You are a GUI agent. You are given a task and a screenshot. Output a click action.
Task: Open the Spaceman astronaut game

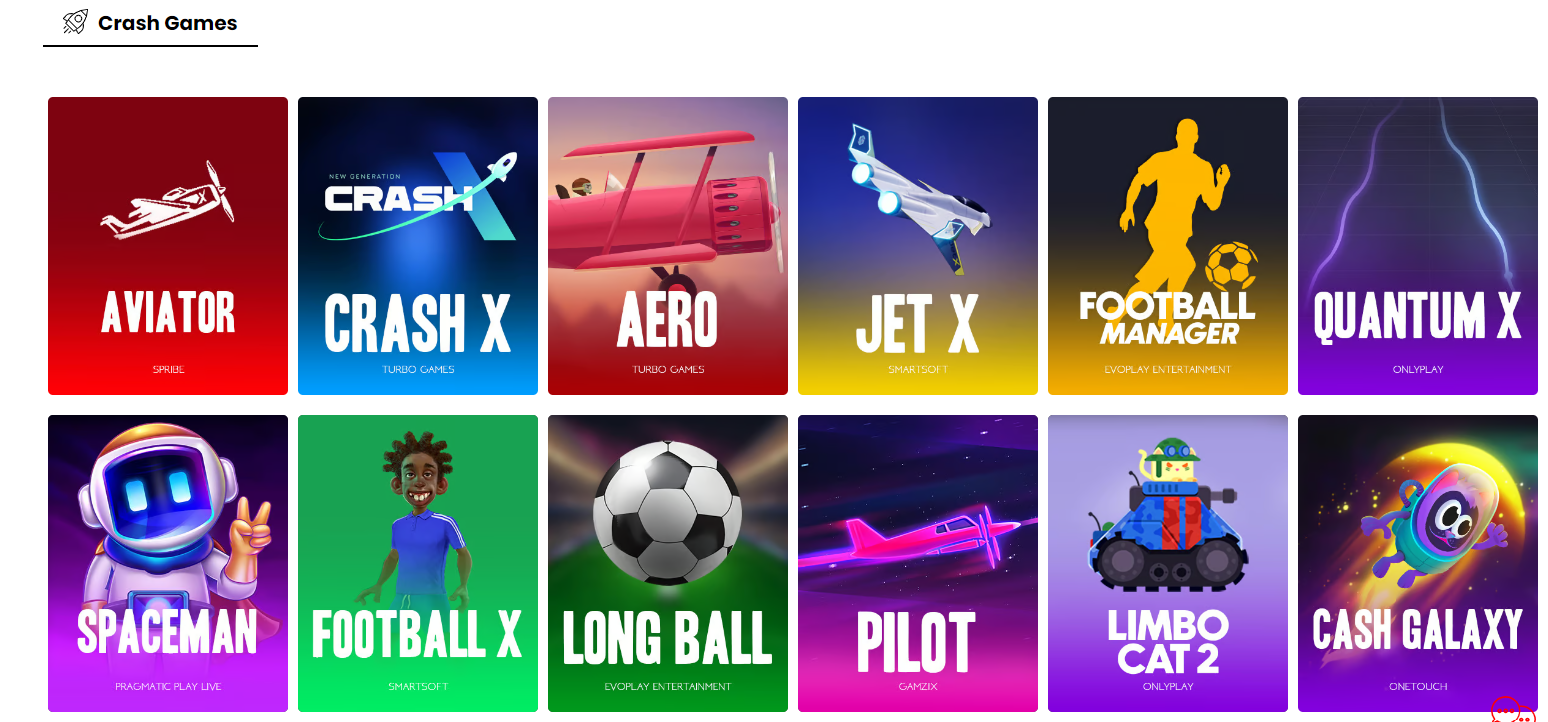point(168,563)
